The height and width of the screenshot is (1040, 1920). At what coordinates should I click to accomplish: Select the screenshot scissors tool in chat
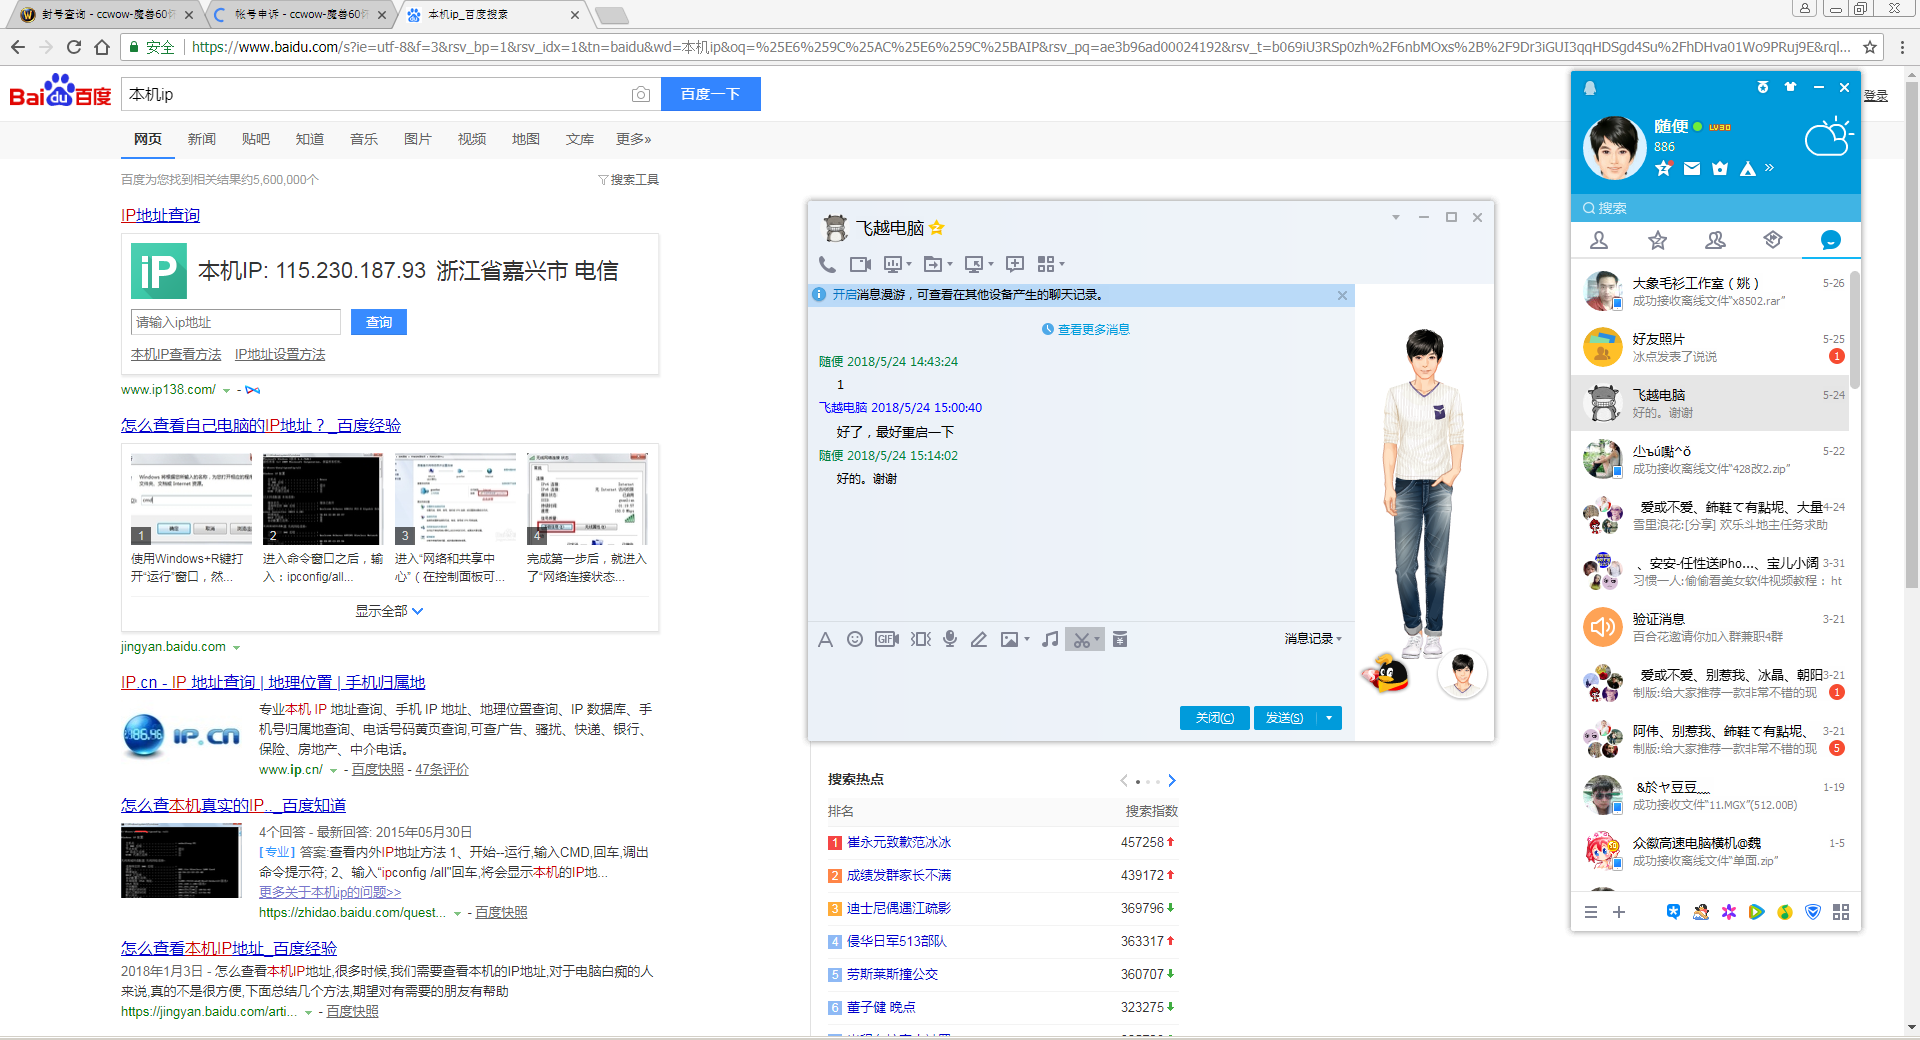click(x=1081, y=639)
